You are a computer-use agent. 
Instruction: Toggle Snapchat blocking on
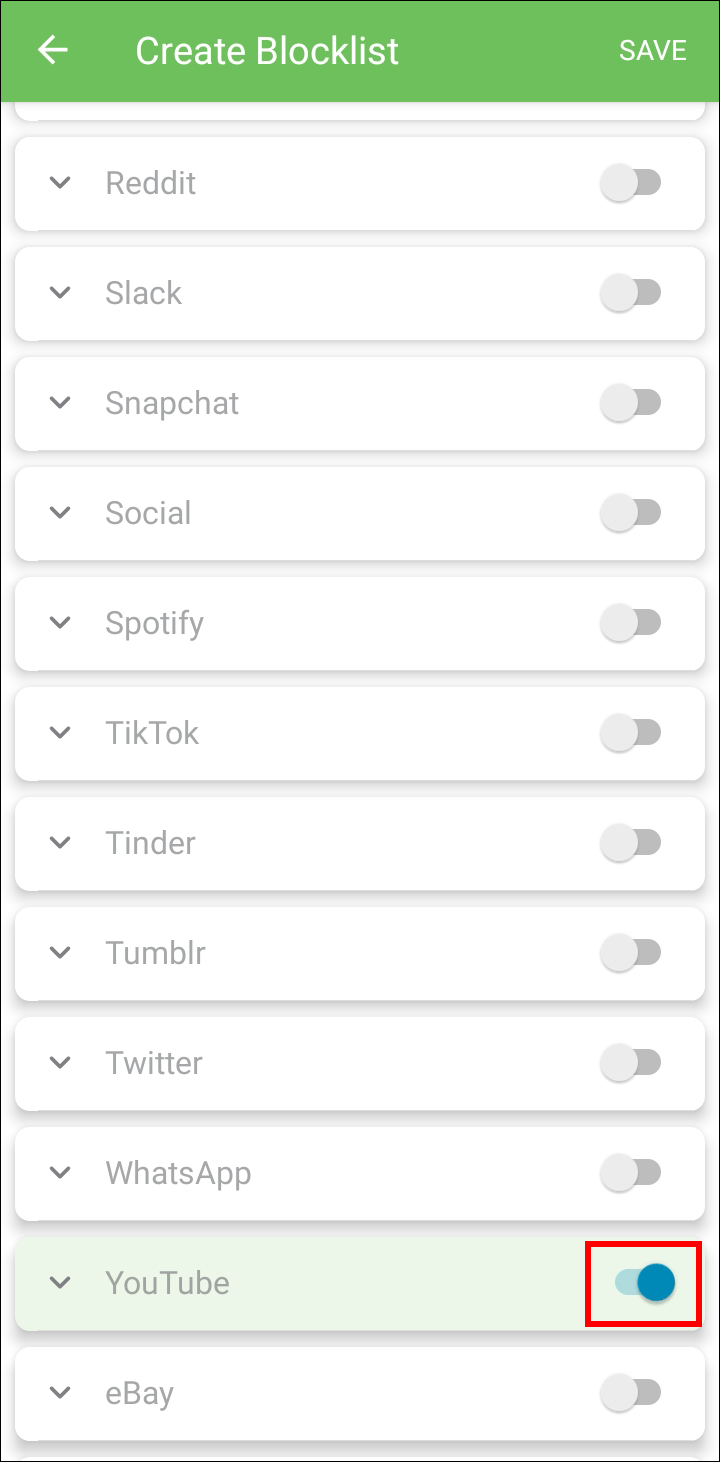(631, 403)
